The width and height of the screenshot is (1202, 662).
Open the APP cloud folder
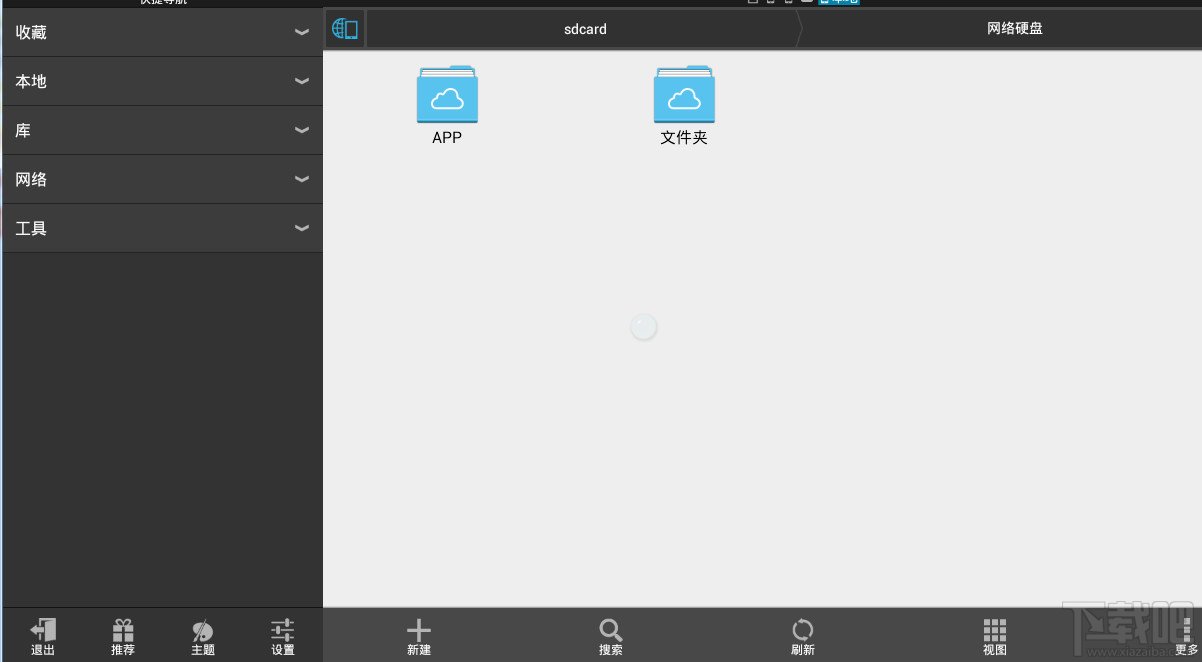447,105
